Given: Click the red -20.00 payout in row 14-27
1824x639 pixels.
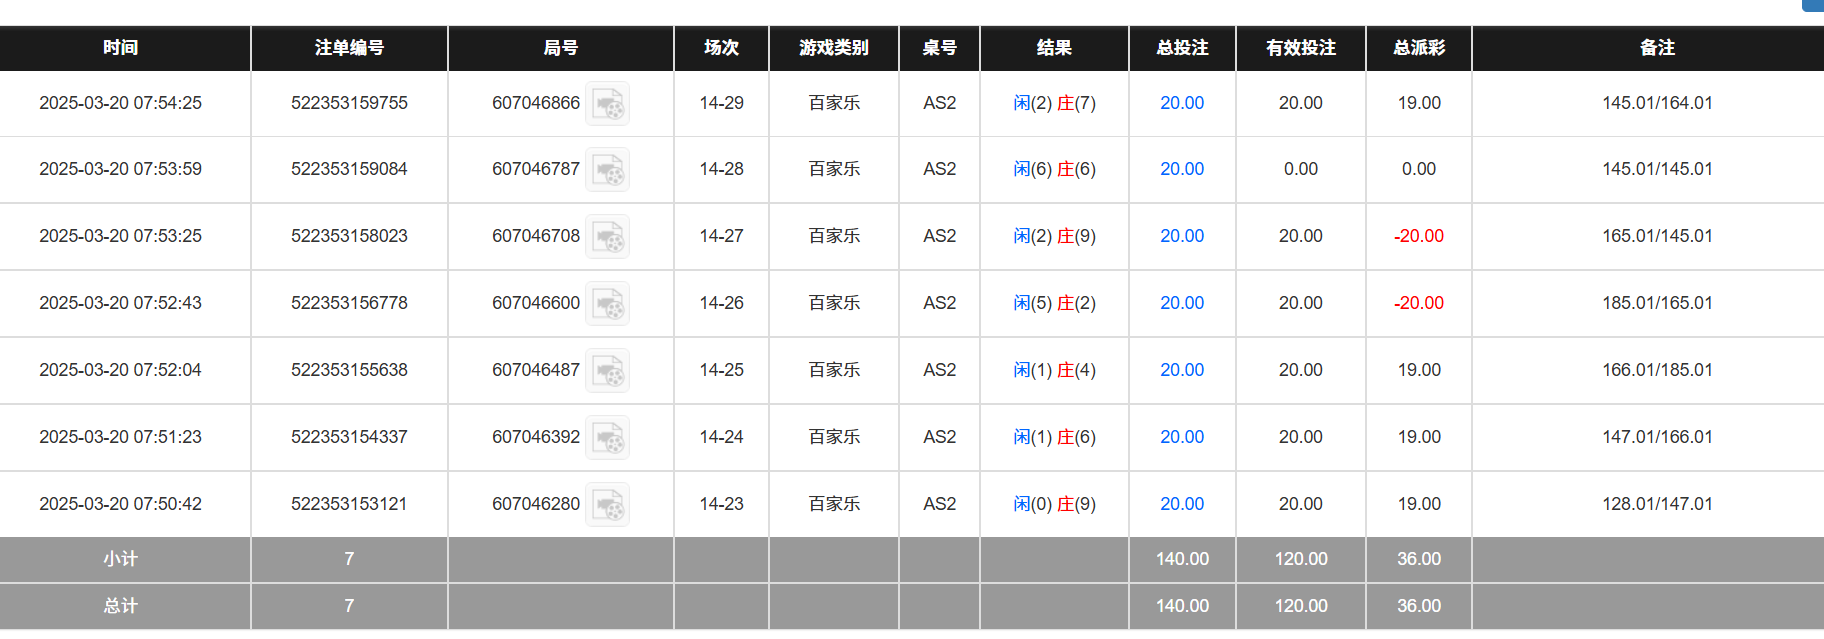Looking at the screenshot, I should click(x=1418, y=236).
